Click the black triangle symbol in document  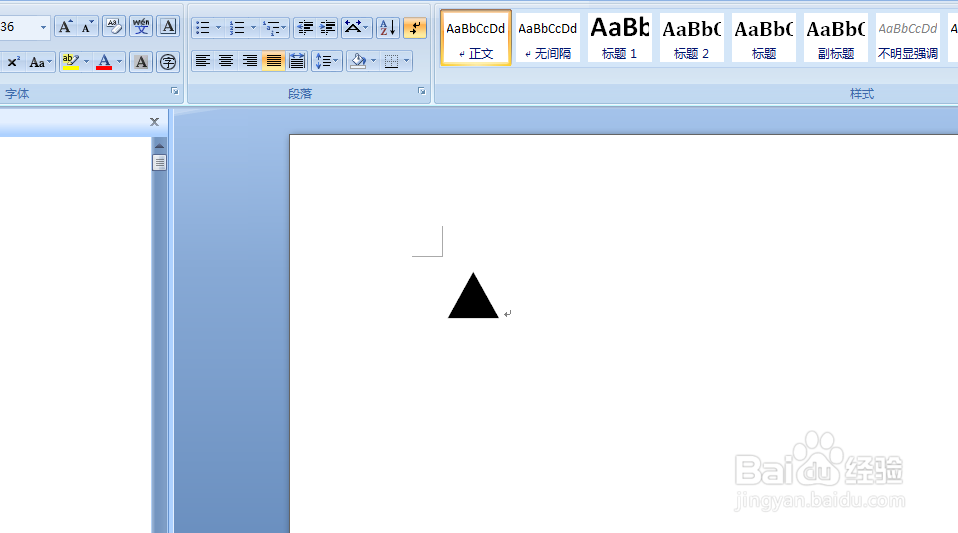click(473, 296)
